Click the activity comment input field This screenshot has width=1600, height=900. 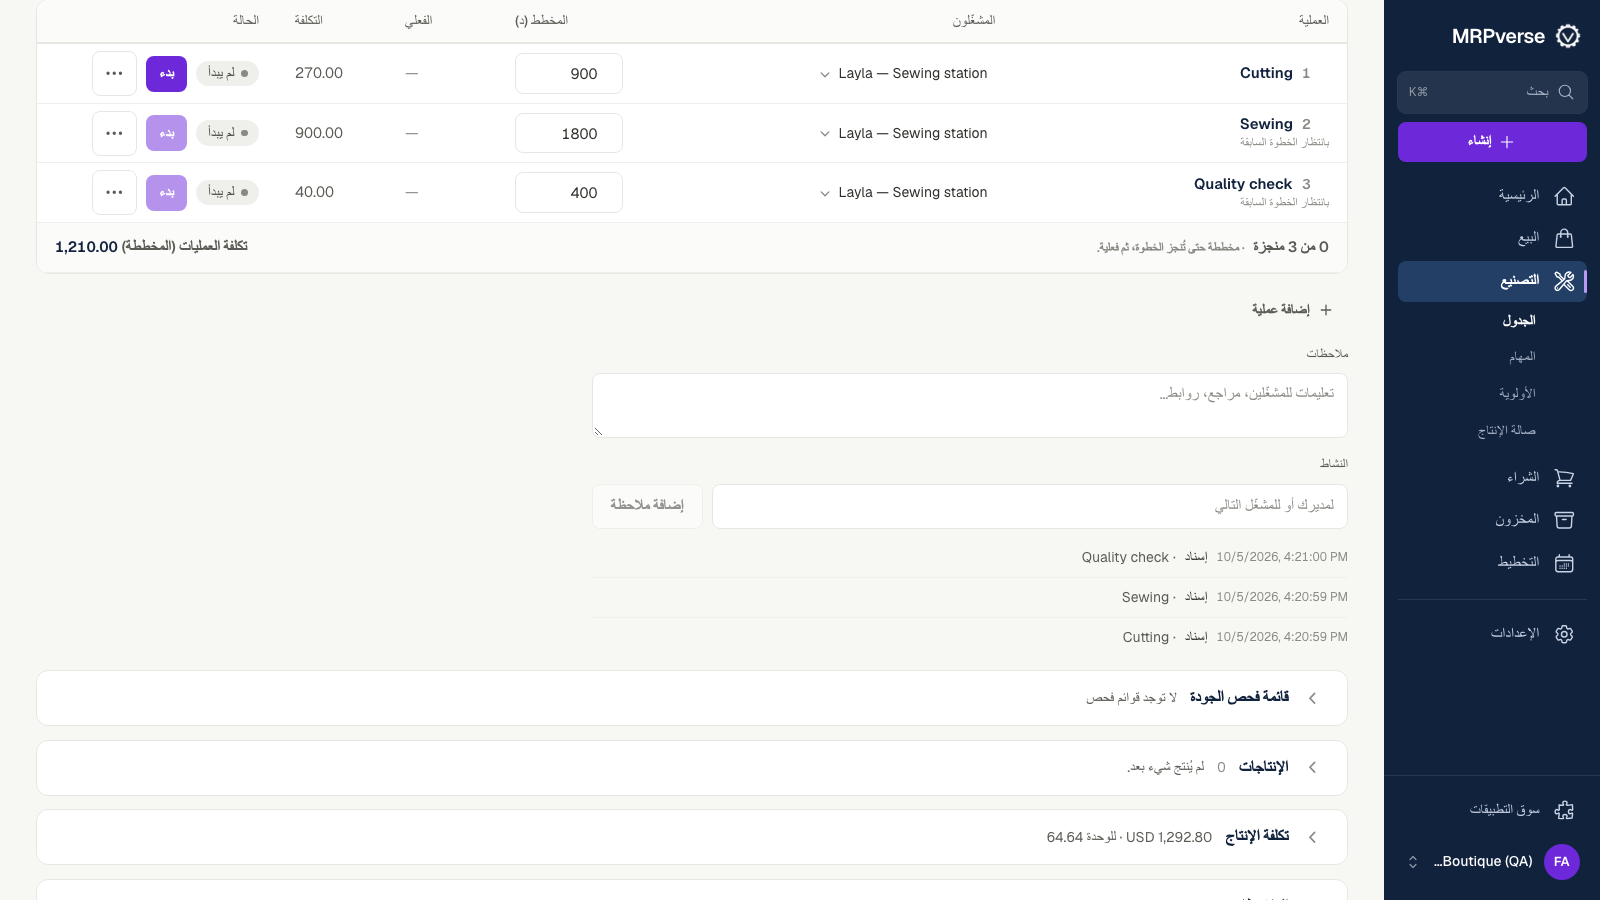point(1030,506)
